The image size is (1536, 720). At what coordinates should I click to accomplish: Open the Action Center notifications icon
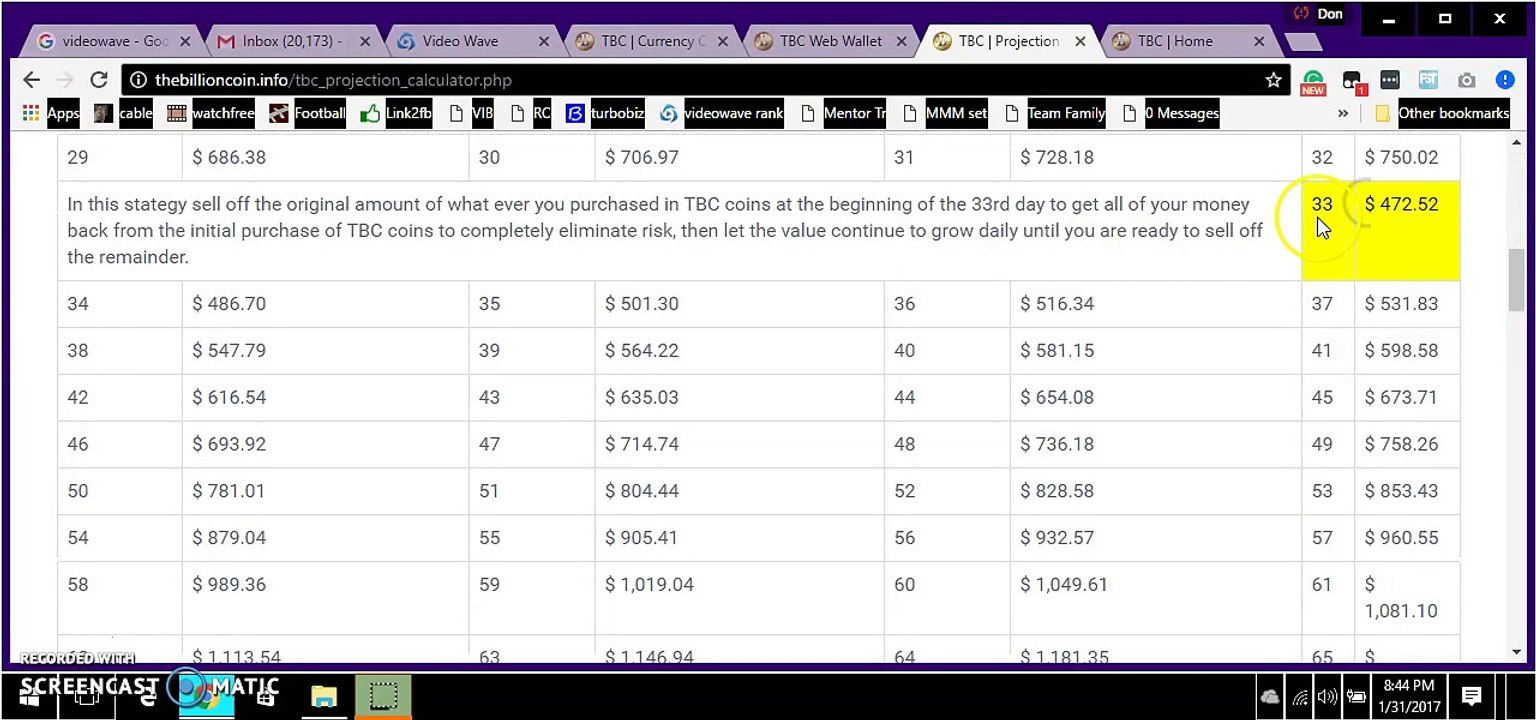point(1471,696)
